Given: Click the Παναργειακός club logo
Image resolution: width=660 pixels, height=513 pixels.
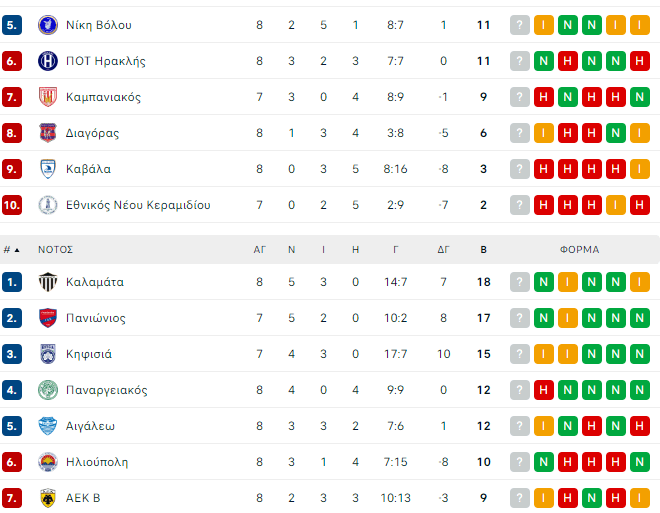Looking at the screenshot, I should 48,390.
